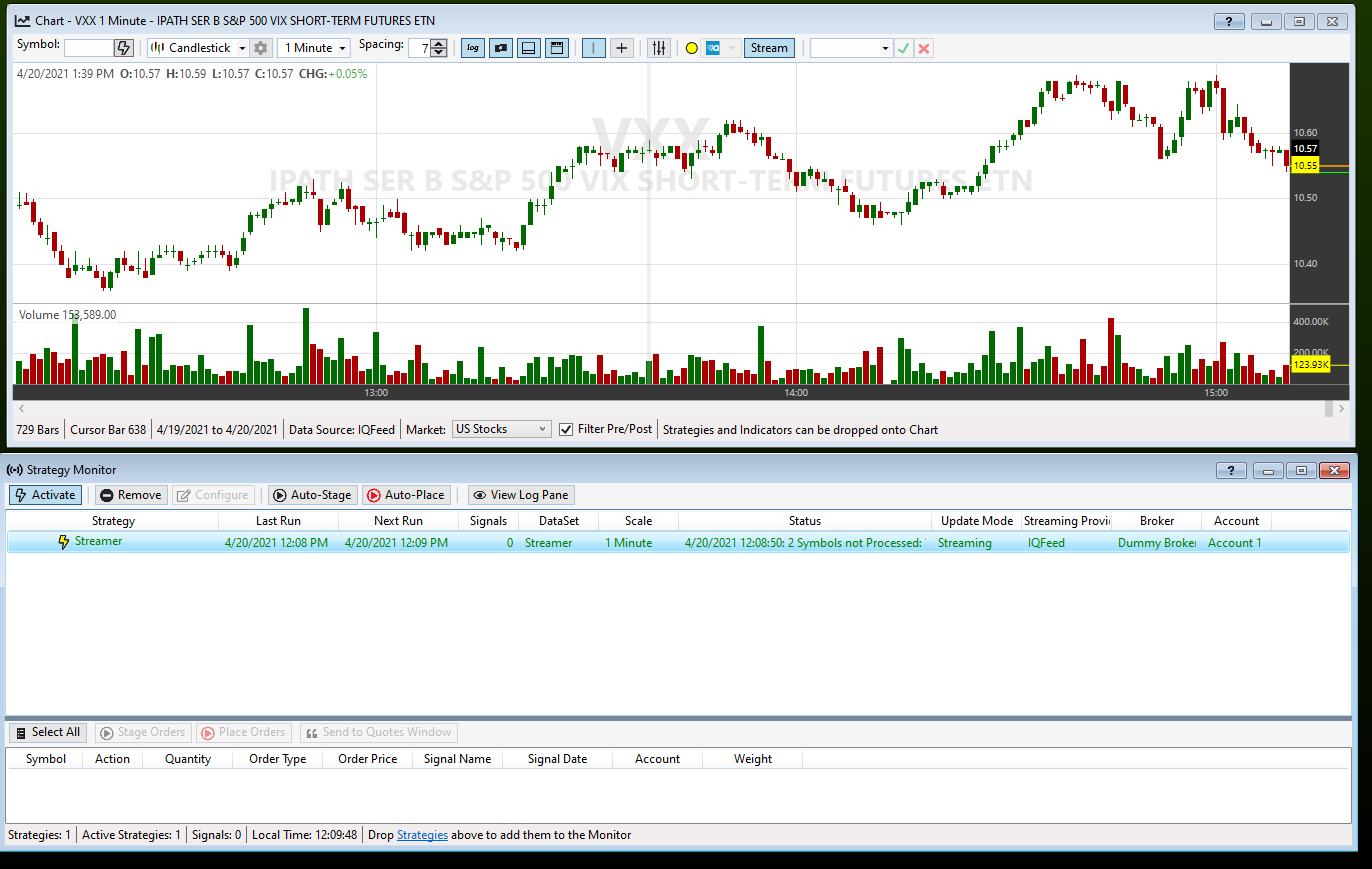The width and height of the screenshot is (1372, 869).
Task: Toggle the icon button right of log
Action: click(501, 48)
